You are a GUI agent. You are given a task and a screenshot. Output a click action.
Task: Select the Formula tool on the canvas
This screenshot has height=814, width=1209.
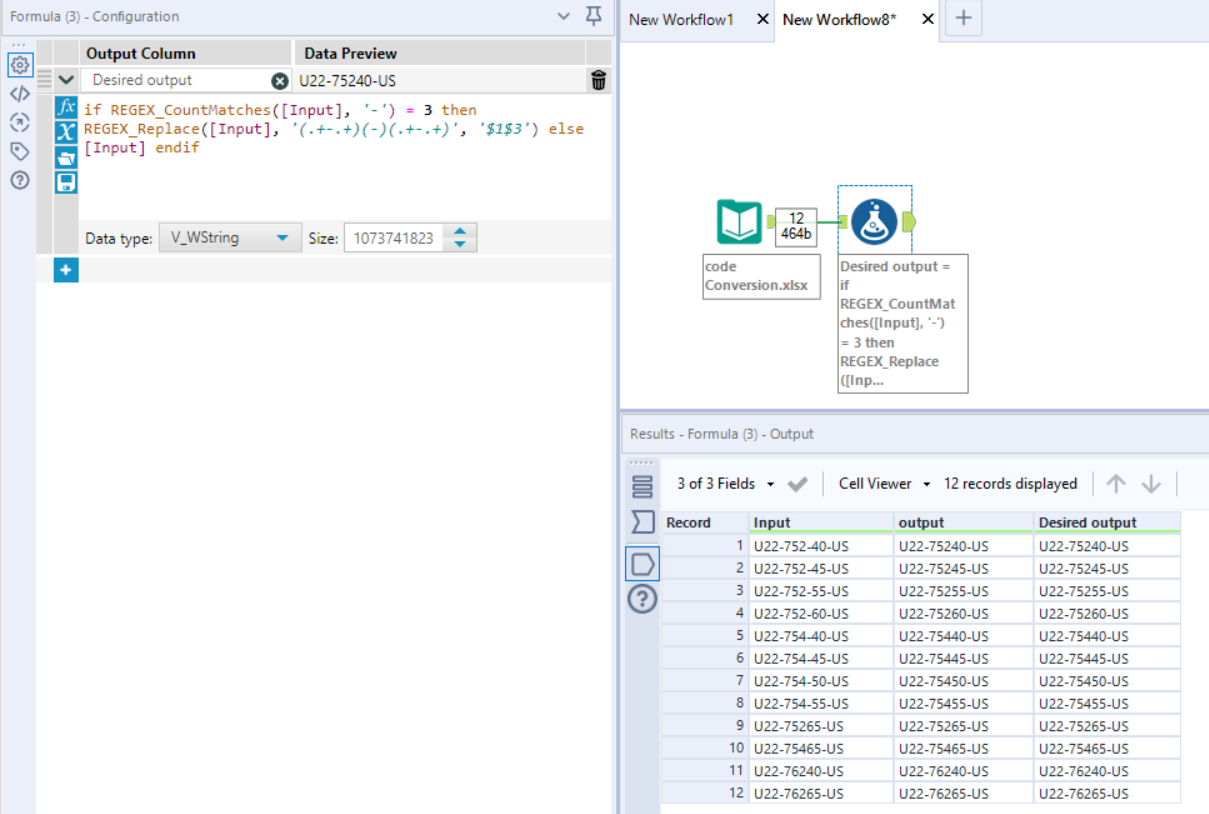(875, 224)
